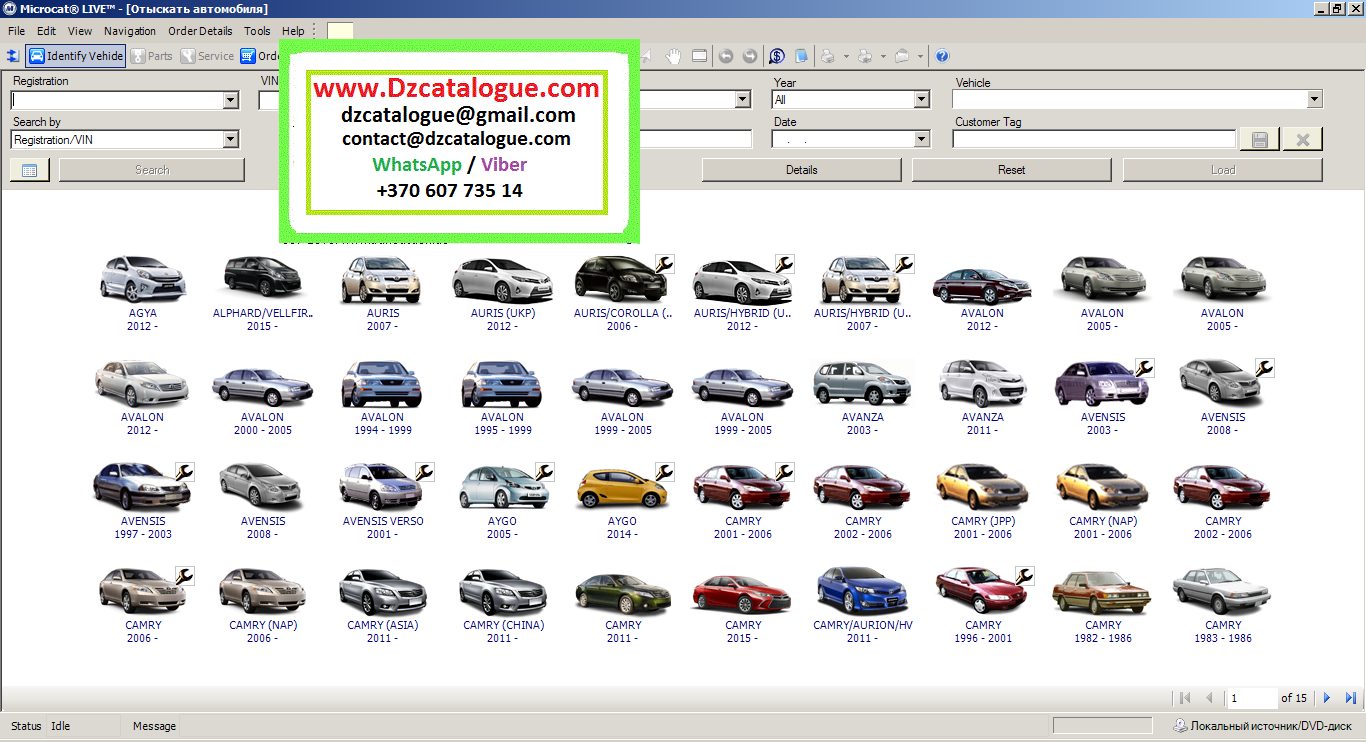Viewport: 1366px width, 742px height.
Task: Select the CAMRY/AURION/HV 2011 thumbnail
Action: click(x=862, y=591)
